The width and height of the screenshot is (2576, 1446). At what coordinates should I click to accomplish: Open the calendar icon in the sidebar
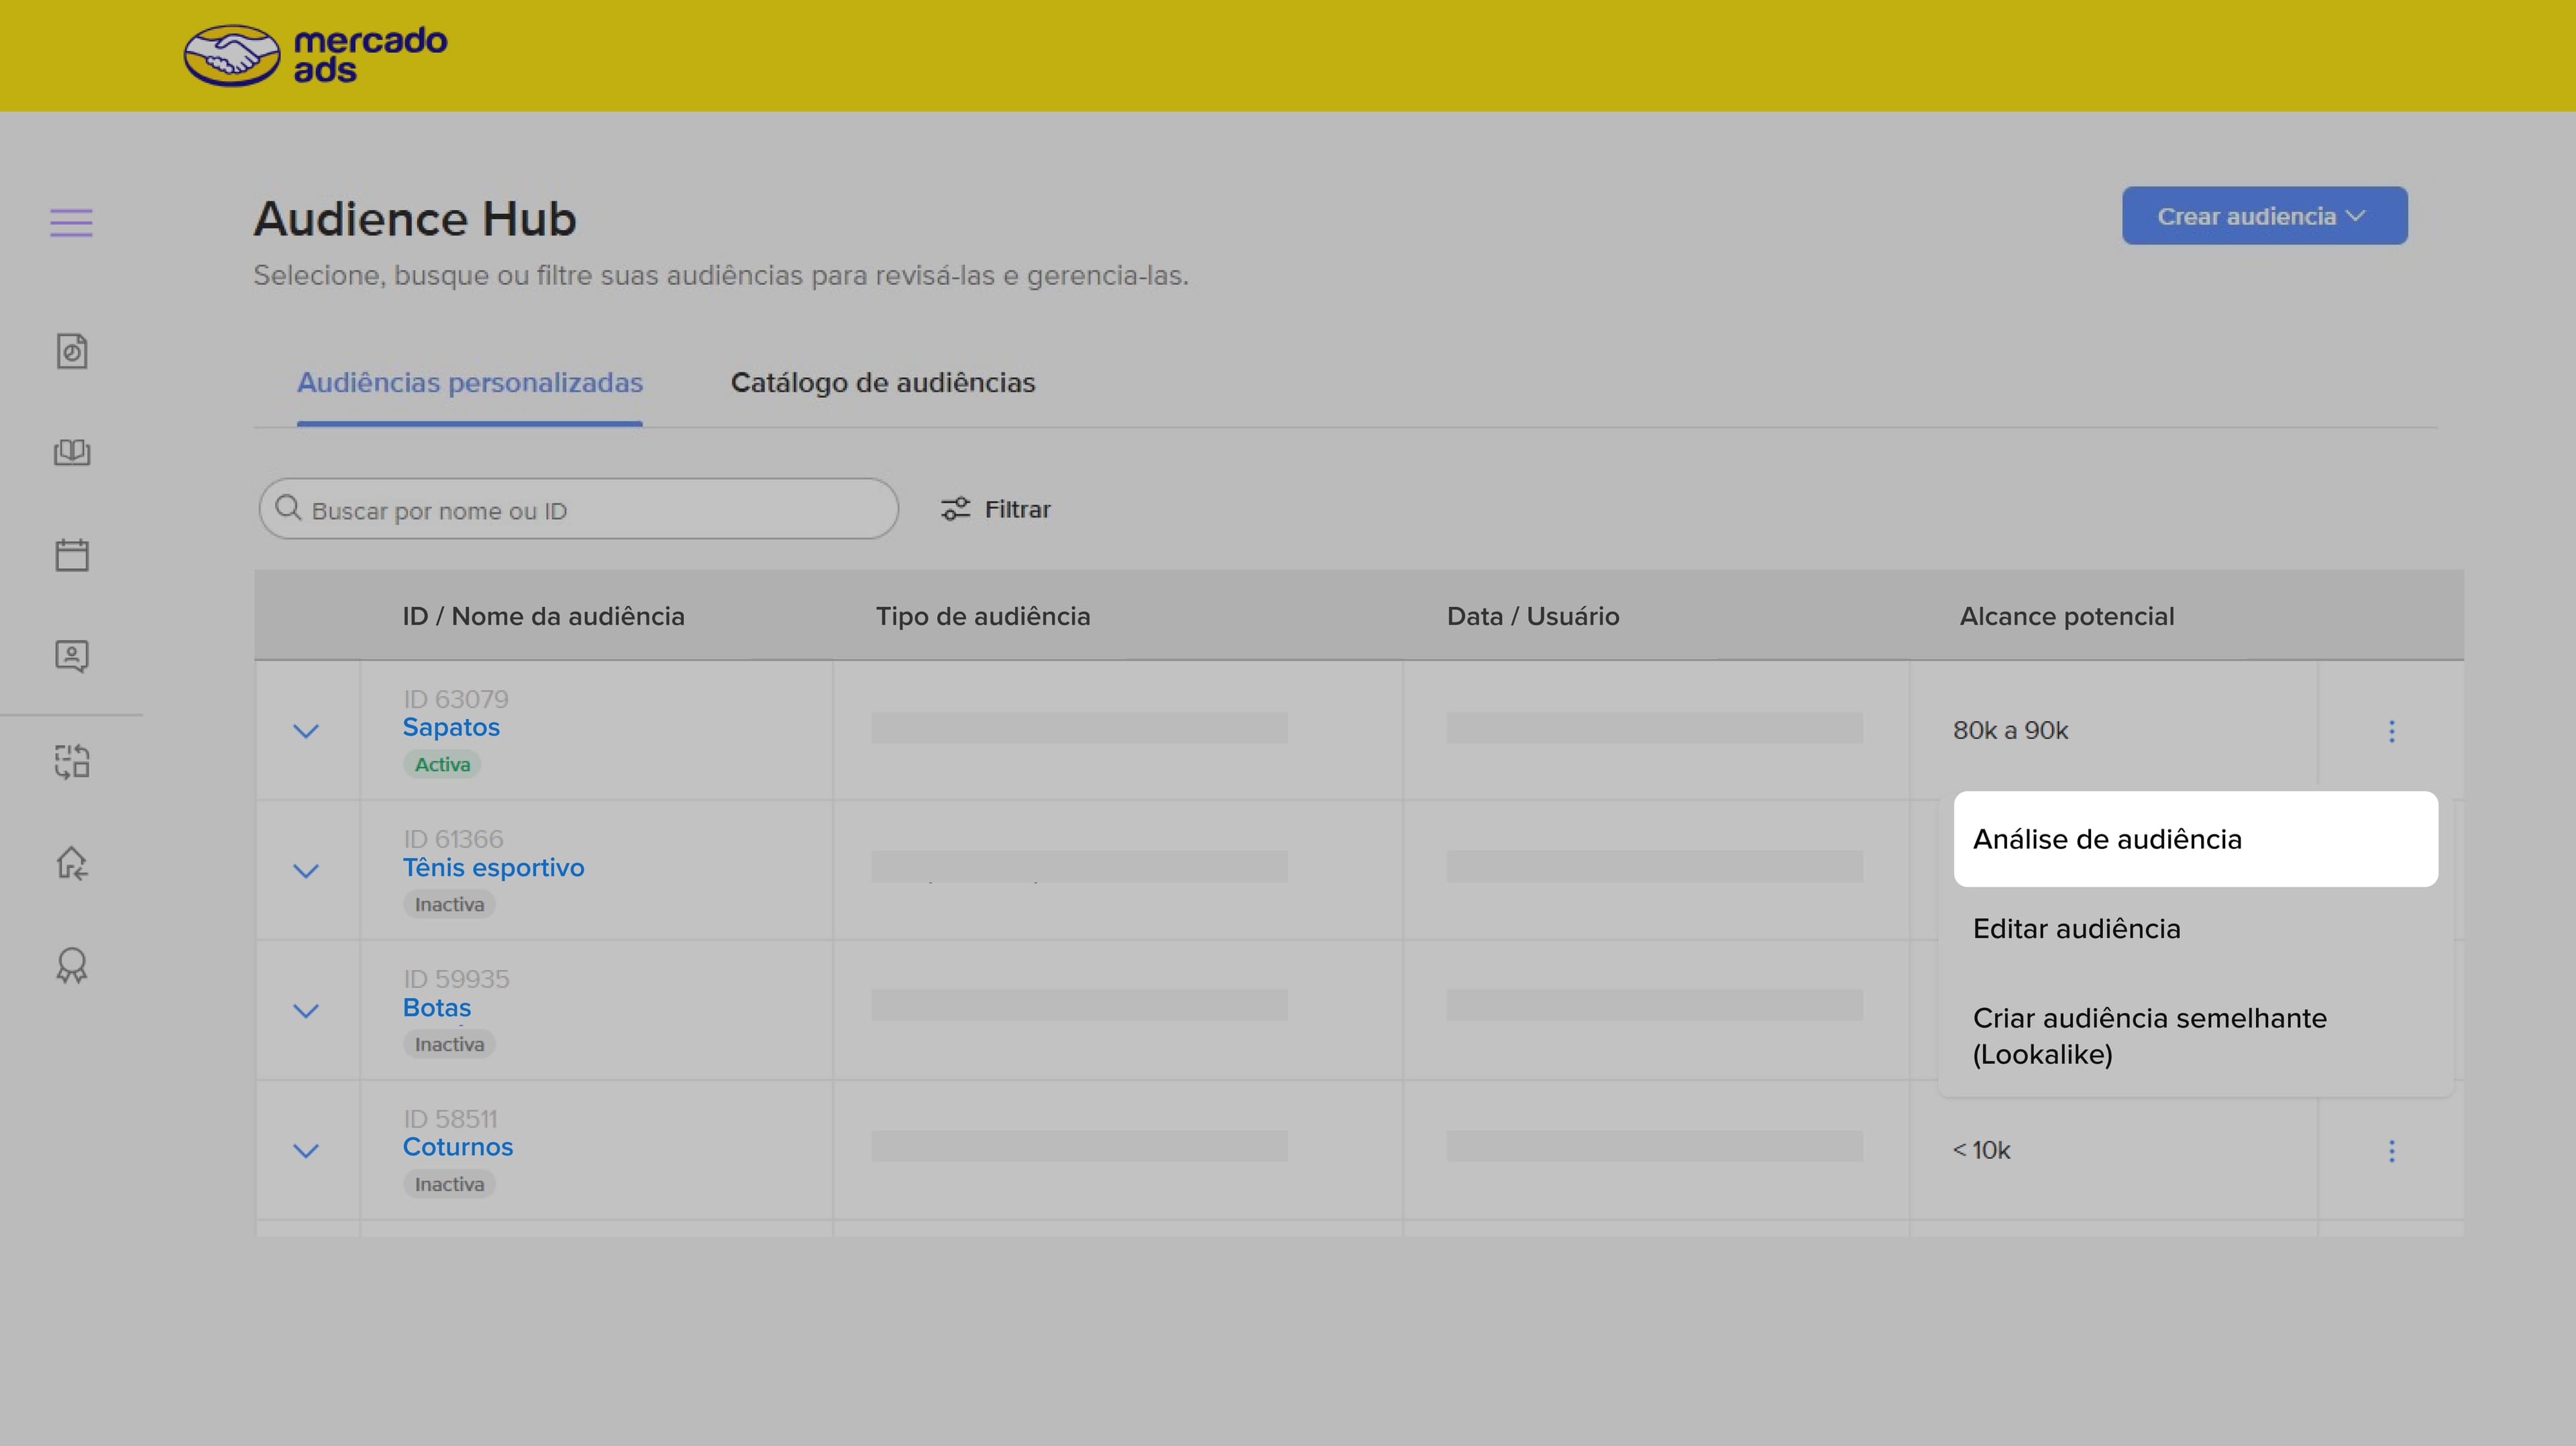(x=72, y=555)
